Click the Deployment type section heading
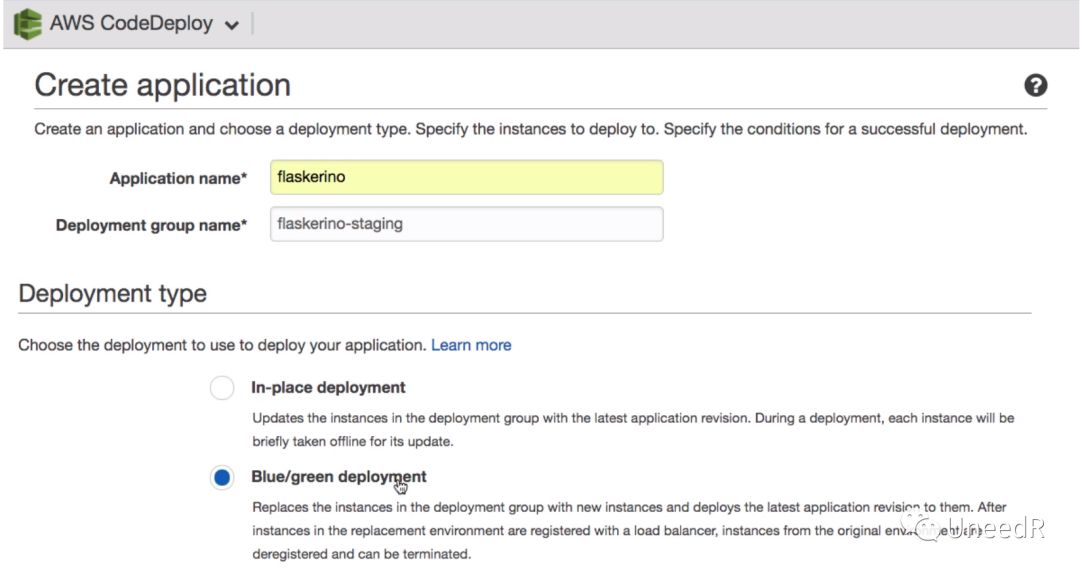The image size is (1080, 573). pos(112,293)
